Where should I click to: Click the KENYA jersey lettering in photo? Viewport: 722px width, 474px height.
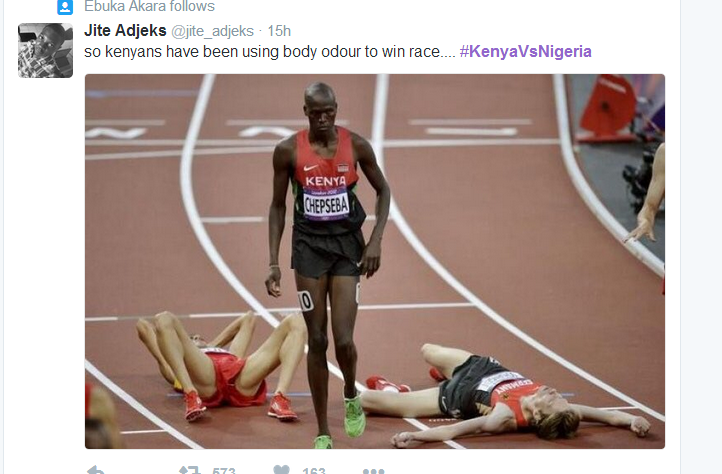326,181
